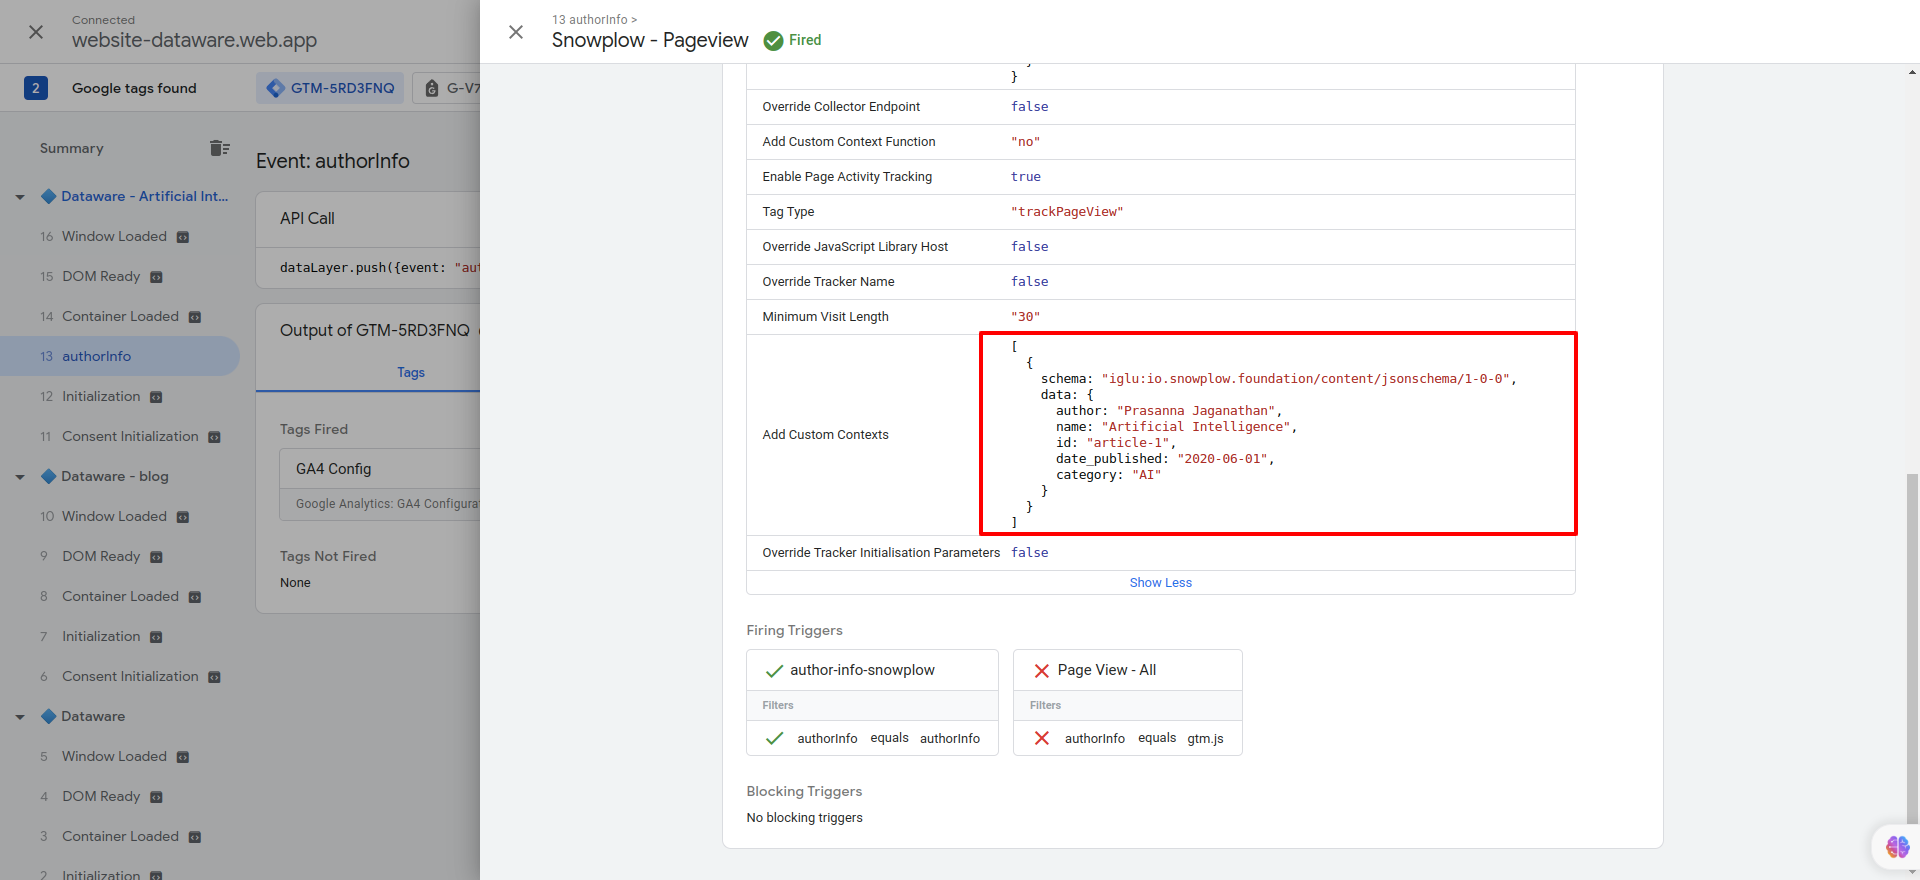The height and width of the screenshot is (880, 1920).
Task: Click the icon next to 7 Initialization
Action: pyautogui.click(x=156, y=637)
